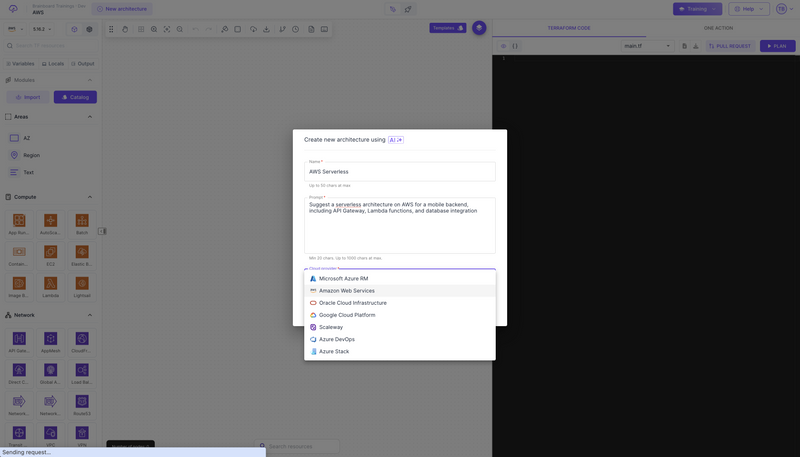Open the Help dropdown menu
800x457 pixels.
[x=748, y=9]
